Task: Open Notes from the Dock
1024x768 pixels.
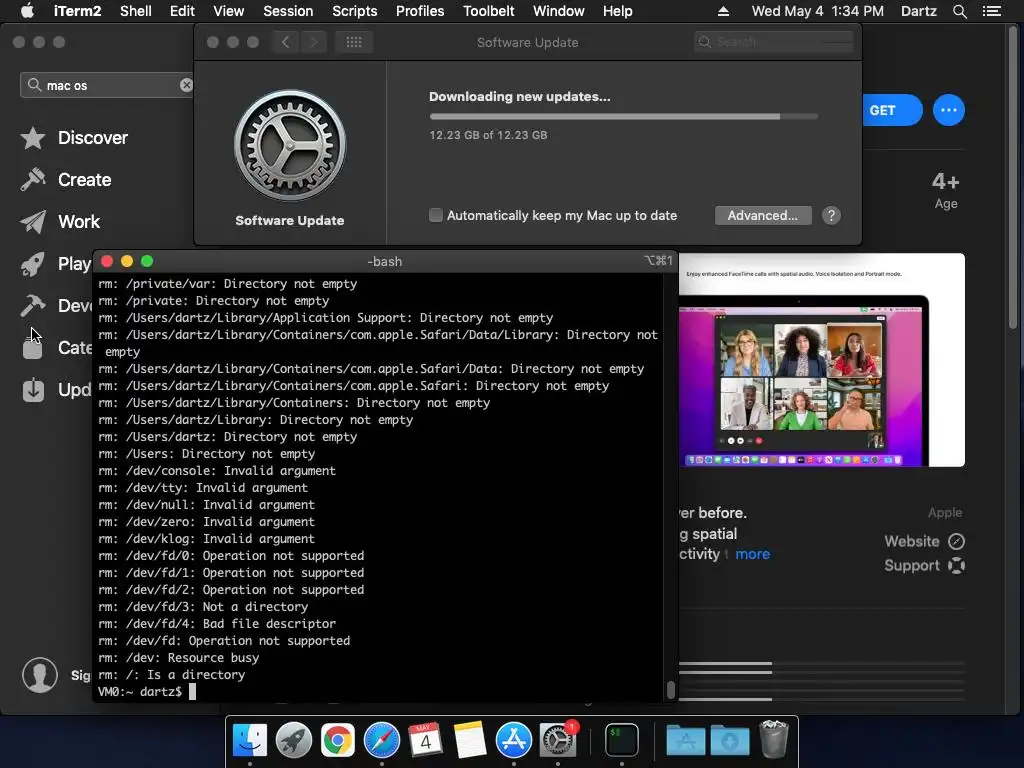Action: (x=470, y=740)
